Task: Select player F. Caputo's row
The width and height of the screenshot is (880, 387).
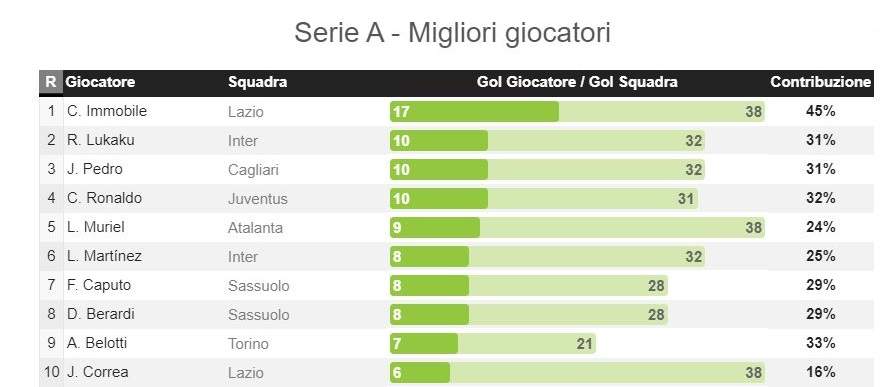Action: (x=456, y=285)
